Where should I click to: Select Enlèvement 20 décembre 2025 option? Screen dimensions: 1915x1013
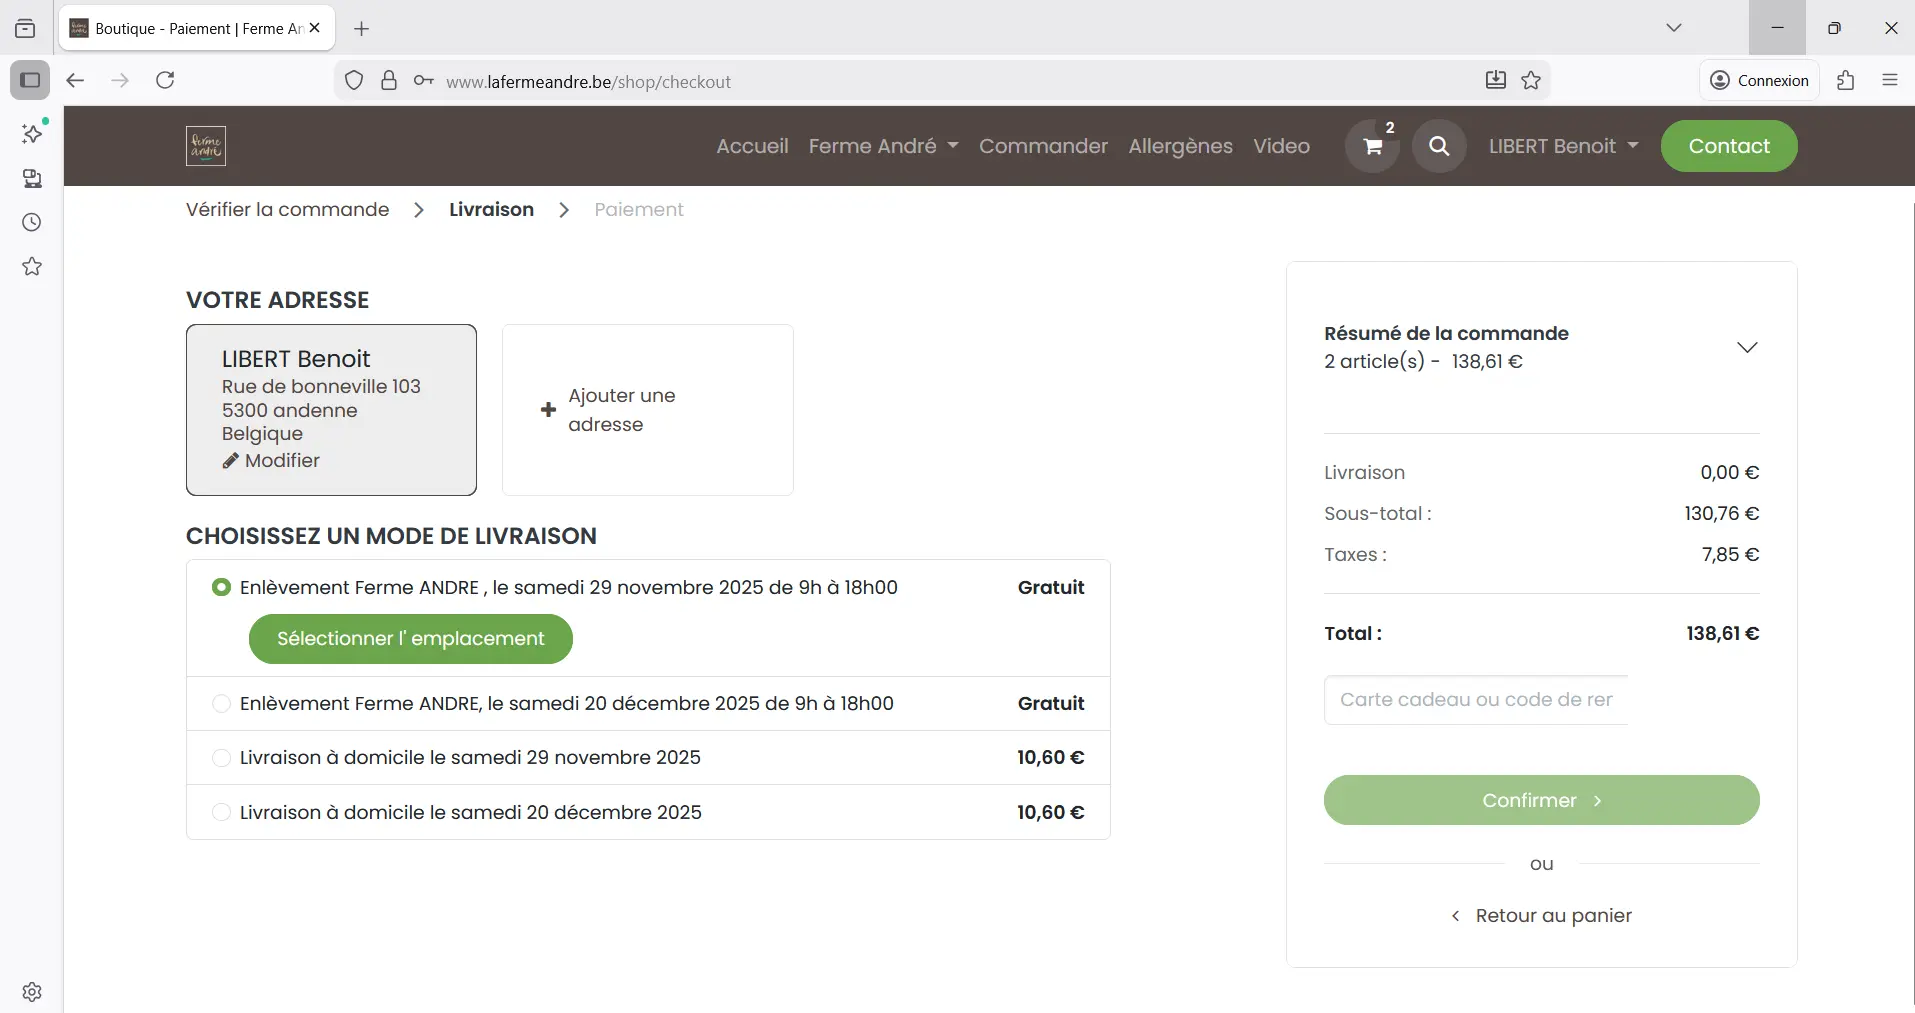tap(221, 704)
